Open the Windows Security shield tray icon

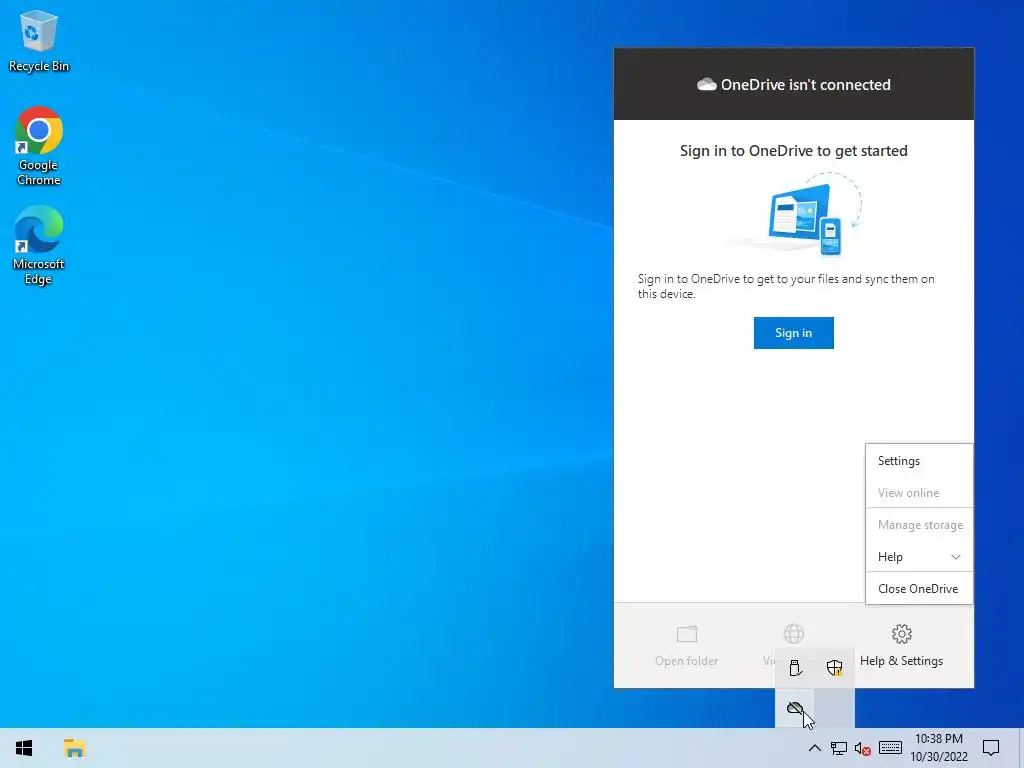834,667
